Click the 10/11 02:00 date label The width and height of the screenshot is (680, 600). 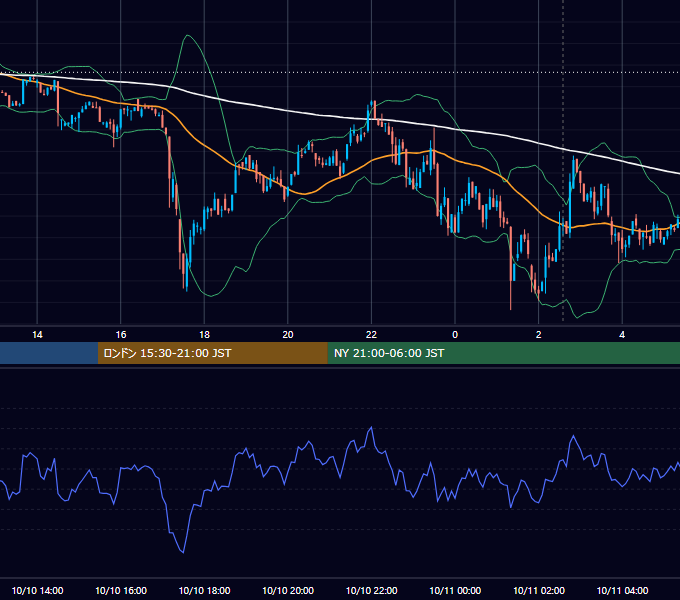(539, 590)
